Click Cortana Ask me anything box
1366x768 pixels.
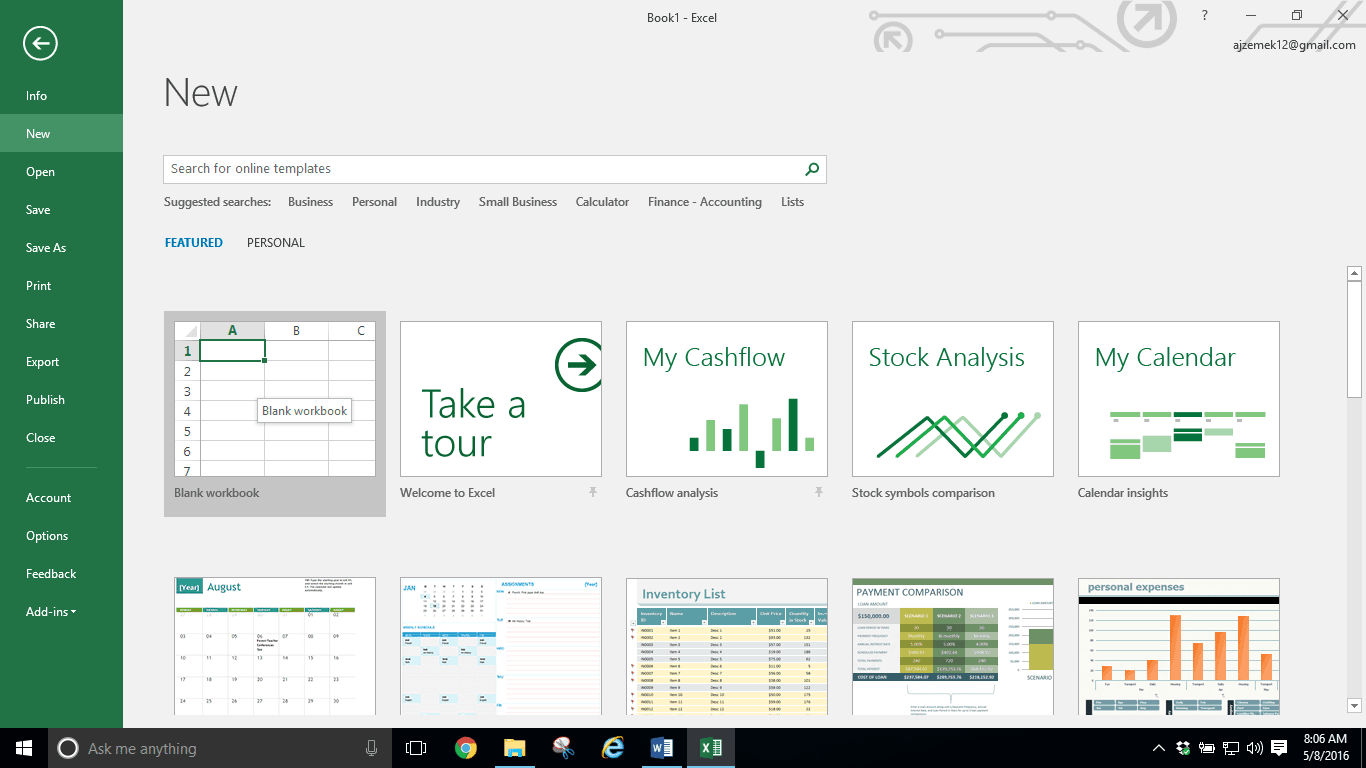pyautogui.click(x=218, y=748)
